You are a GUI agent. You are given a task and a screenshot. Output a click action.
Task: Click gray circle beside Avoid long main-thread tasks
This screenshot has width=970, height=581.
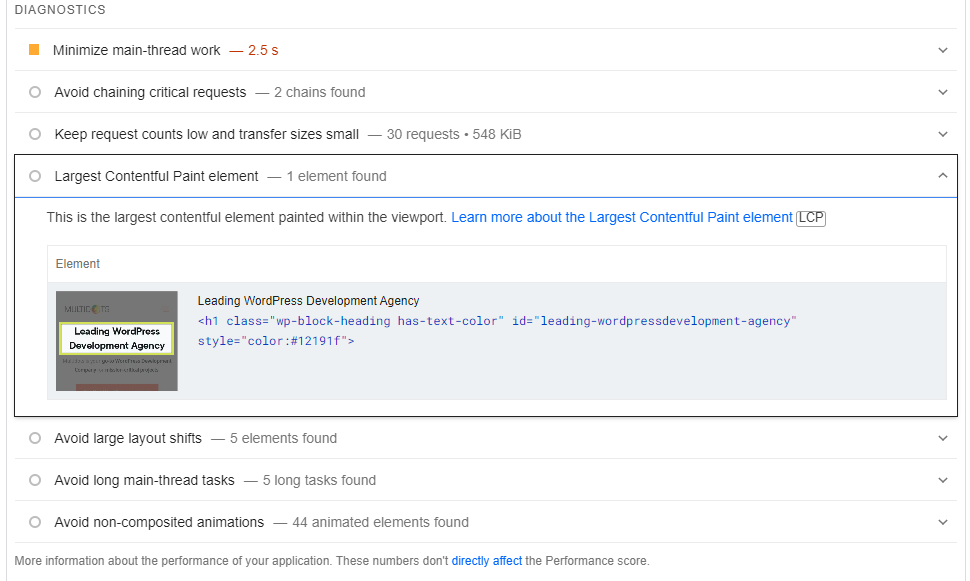click(x=35, y=480)
